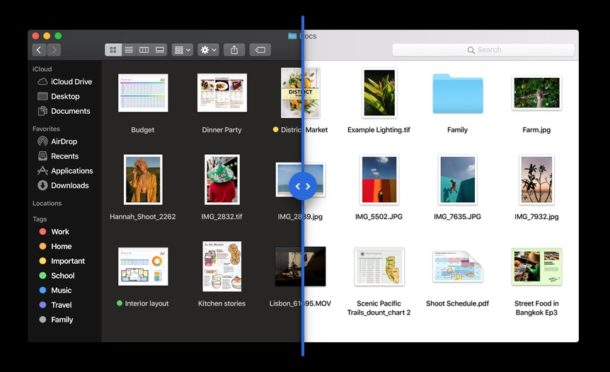Switch to list view in the toolbar
This screenshot has height=372, width=610.
pyautogui.click(x=129, y=50)
